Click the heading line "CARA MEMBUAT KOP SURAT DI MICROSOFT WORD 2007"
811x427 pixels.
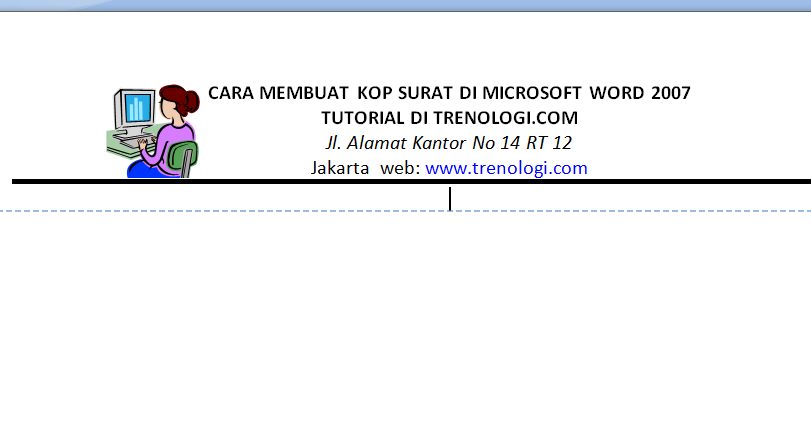pyautogui.click(x=449, y=93)
